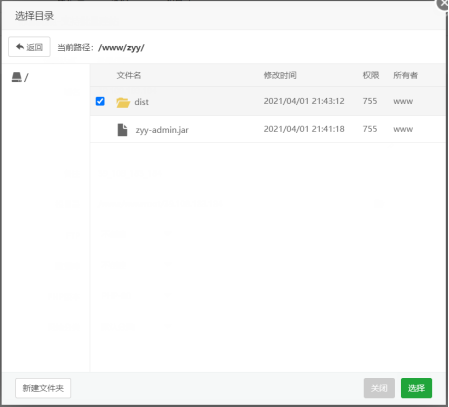The image size is (449, 407).
Task: Click the root disk drive icon
Action: coord(17,77)
